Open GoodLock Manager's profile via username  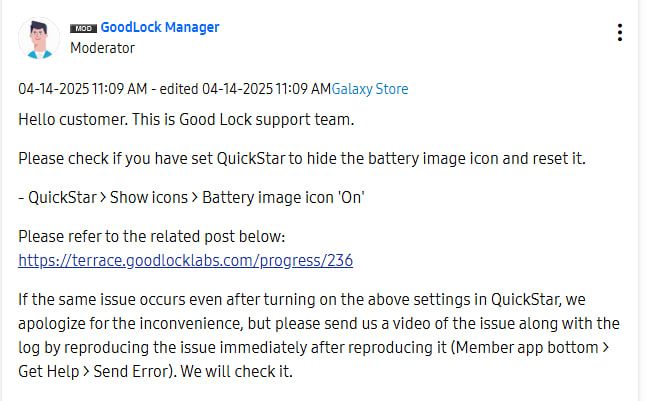(160, 28)
